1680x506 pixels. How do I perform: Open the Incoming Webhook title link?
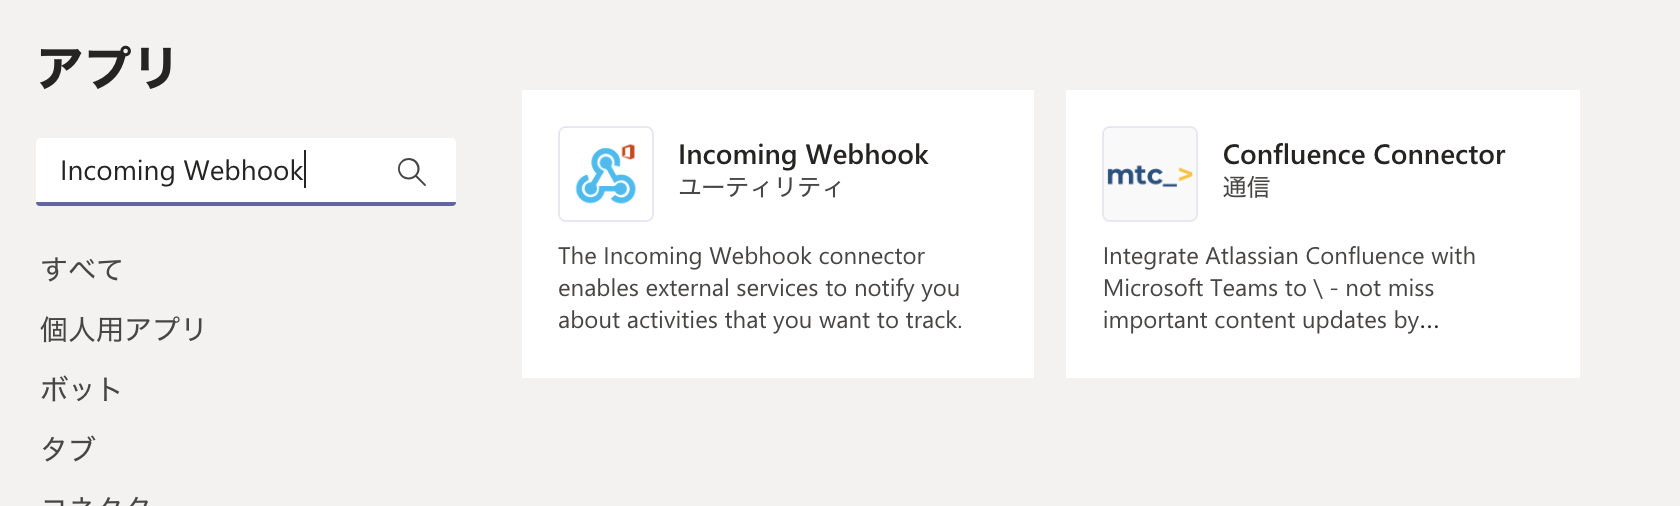(803, 154)
